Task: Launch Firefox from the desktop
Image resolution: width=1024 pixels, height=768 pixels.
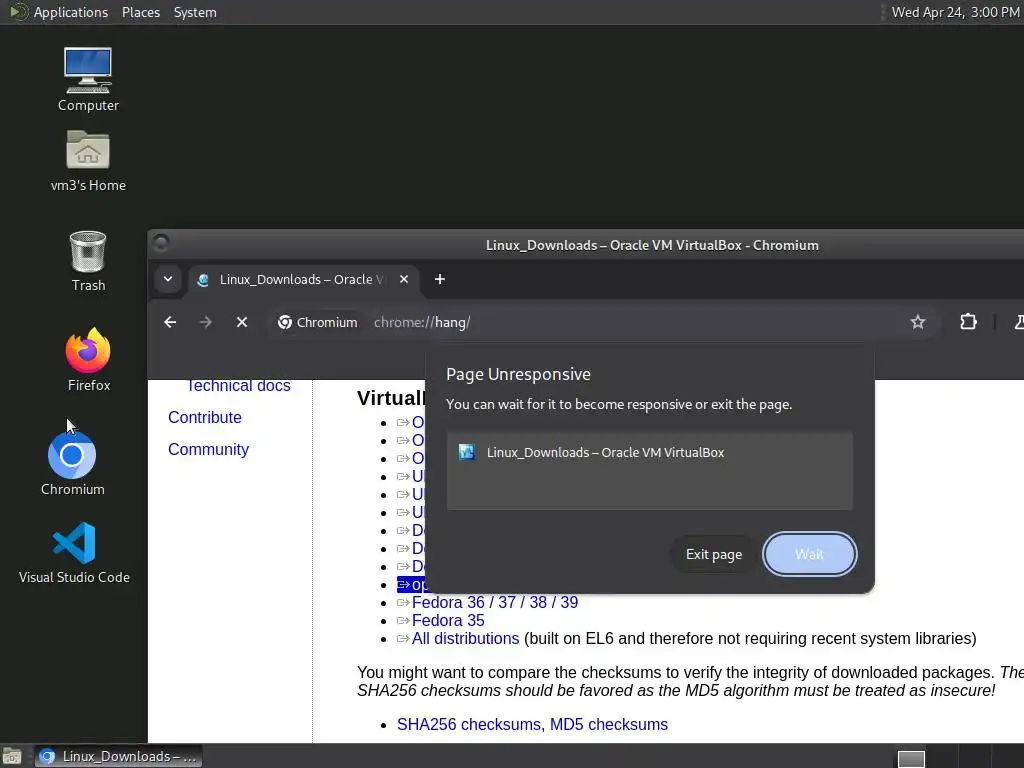Action: pos(88,360)
